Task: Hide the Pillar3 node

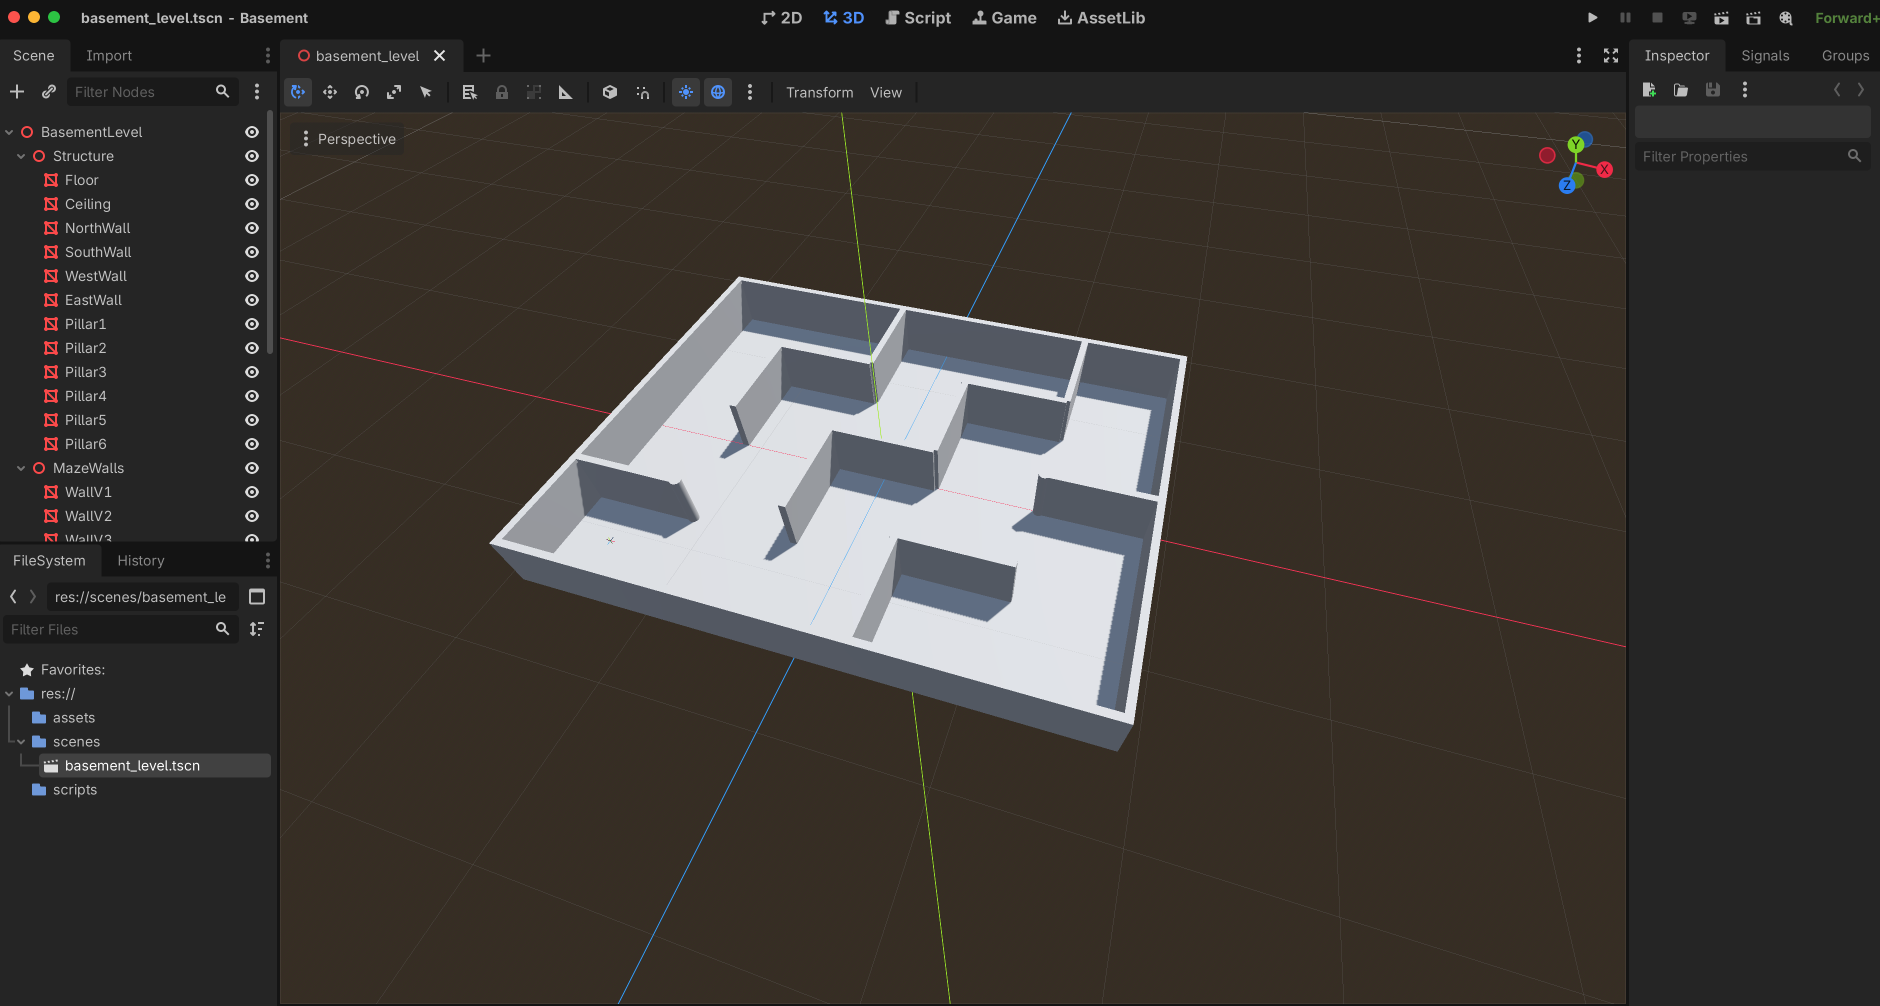Action: click(x=251, y=371)
